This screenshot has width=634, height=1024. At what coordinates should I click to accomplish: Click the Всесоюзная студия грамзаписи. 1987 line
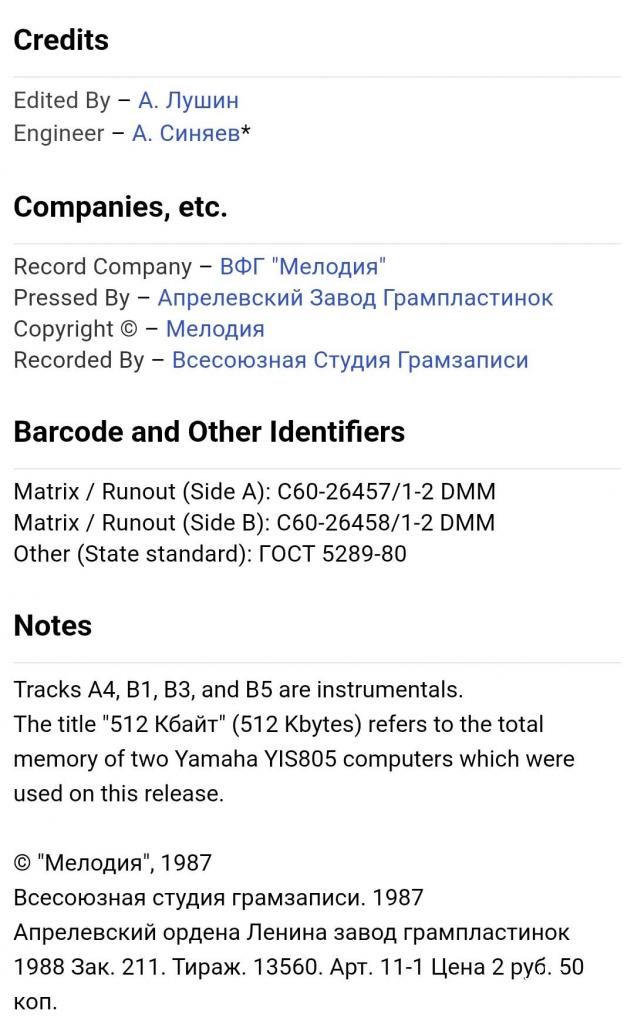[x=219, y=897]
